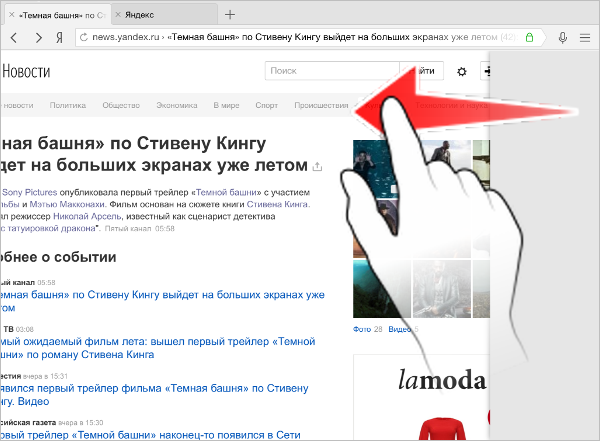View connection security via green lock icon
The width and height of the screenshot is (600, 441).
point(529,37)
